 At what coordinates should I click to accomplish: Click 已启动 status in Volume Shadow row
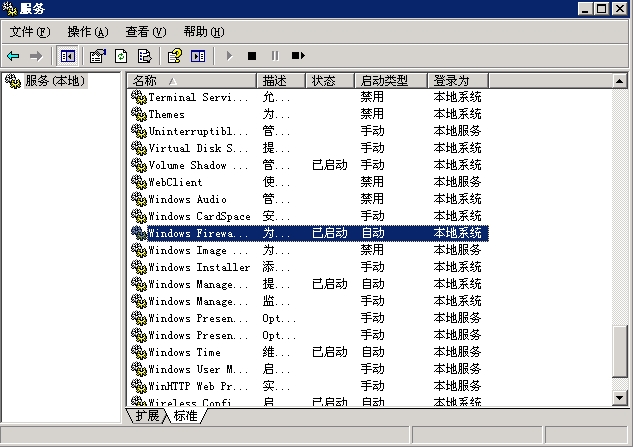coord(330,165)
